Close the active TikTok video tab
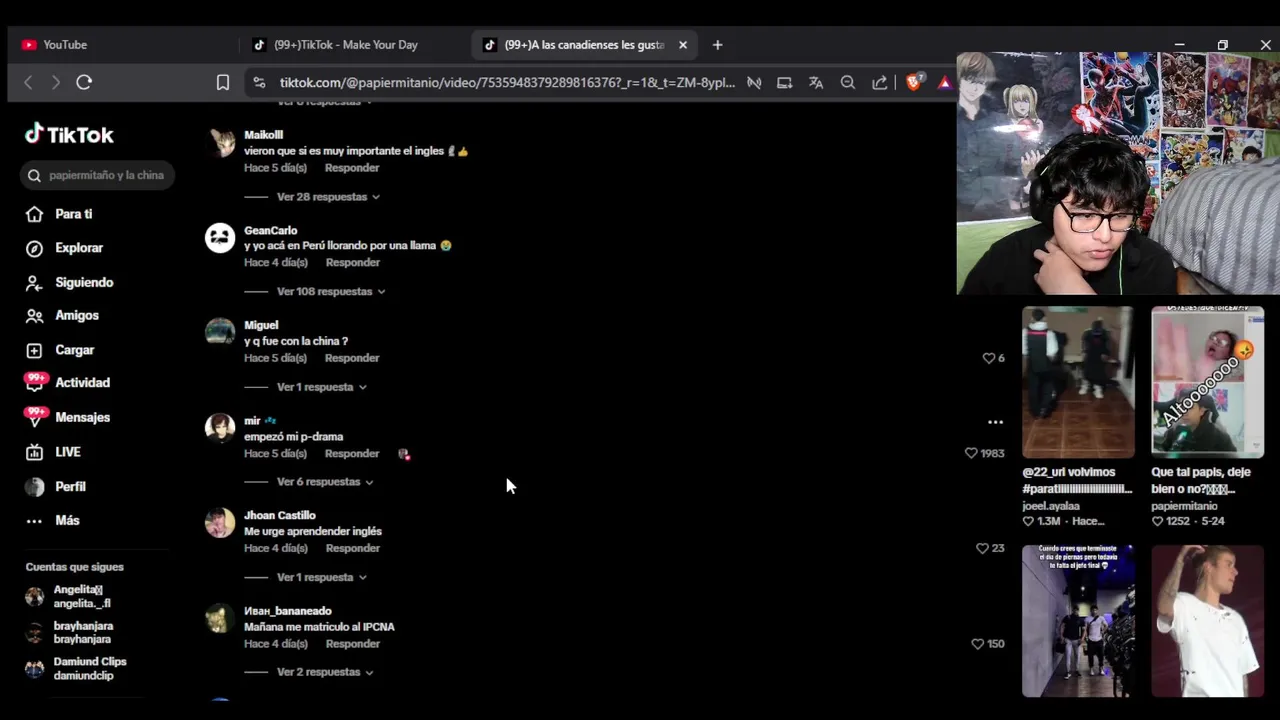Screen dimensions: 1280x720 683,45
